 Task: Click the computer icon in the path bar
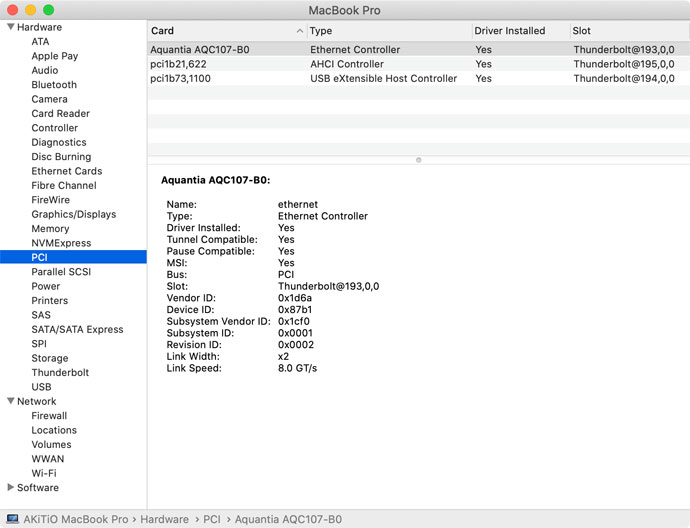12,520
